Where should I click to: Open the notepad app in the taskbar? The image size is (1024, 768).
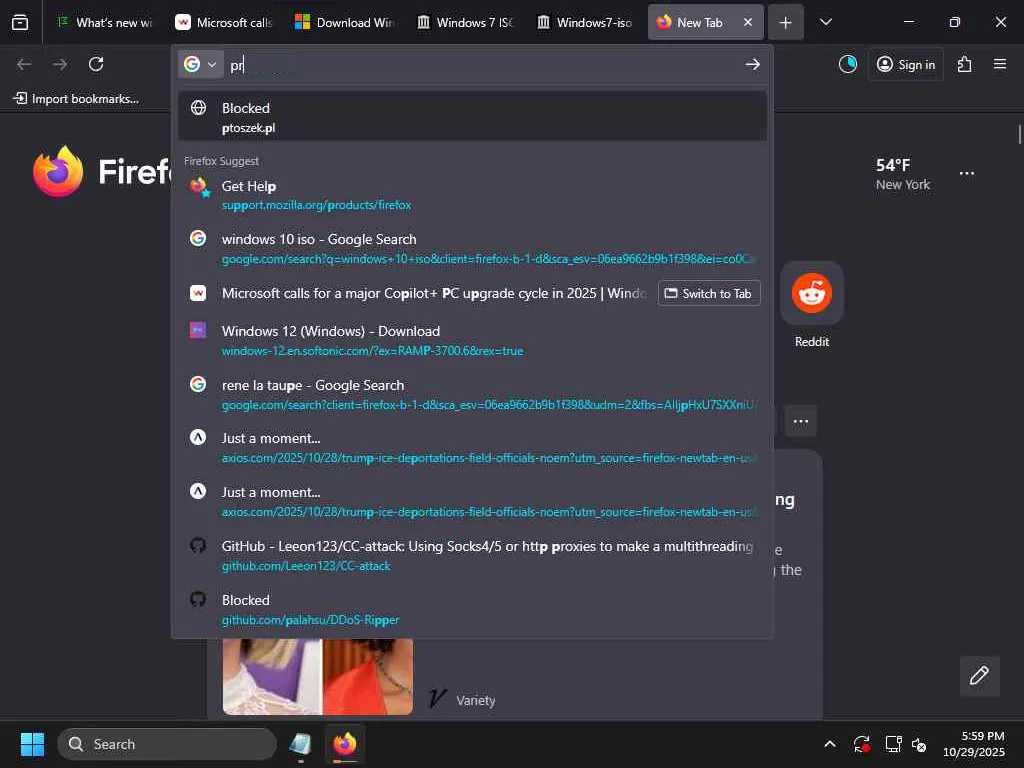coord(300,744)
